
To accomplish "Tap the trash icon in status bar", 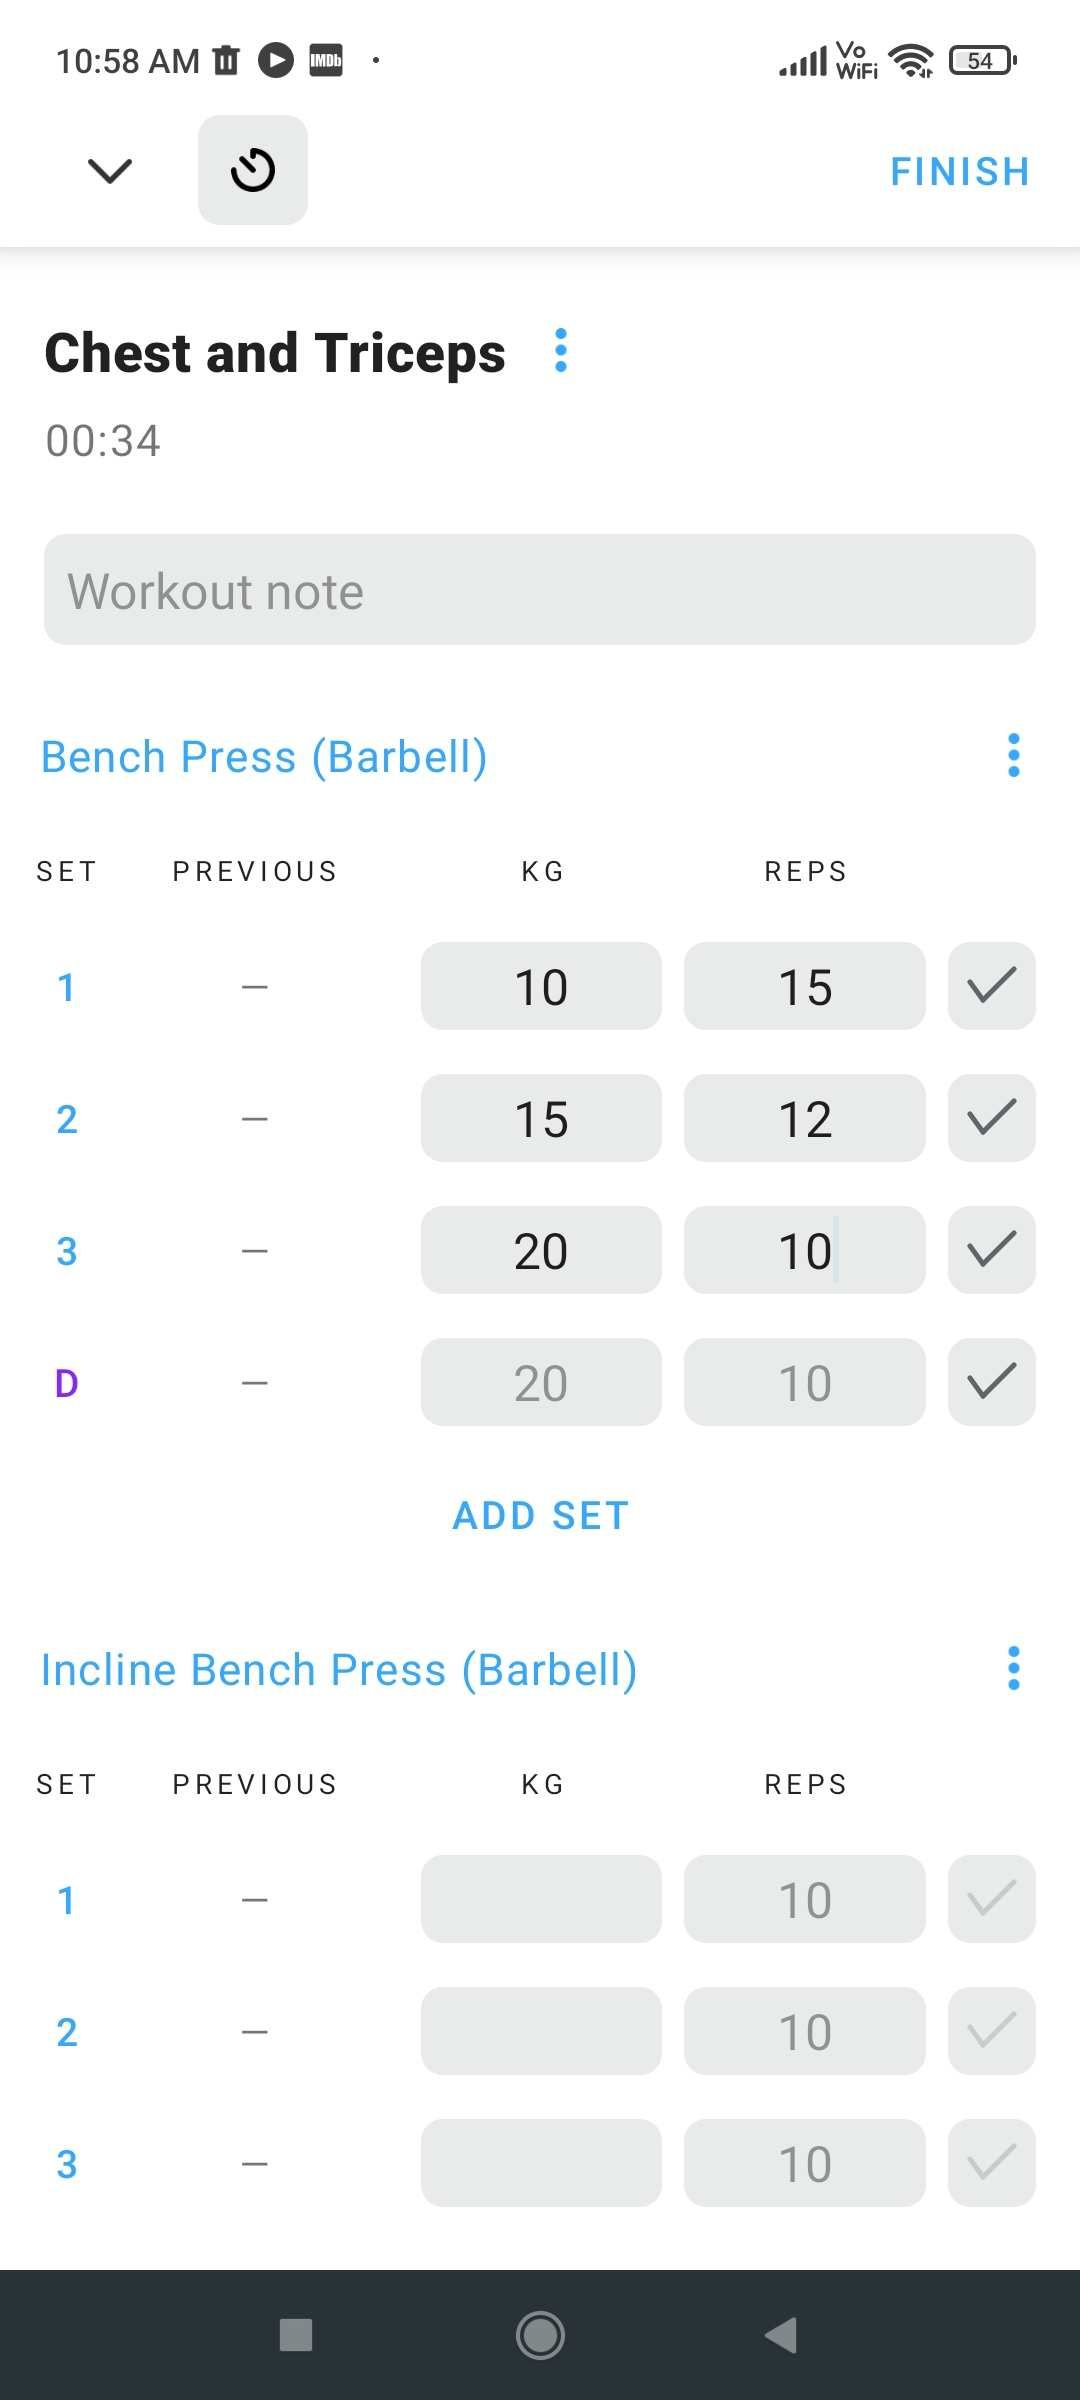I will [x=225, y=60].
